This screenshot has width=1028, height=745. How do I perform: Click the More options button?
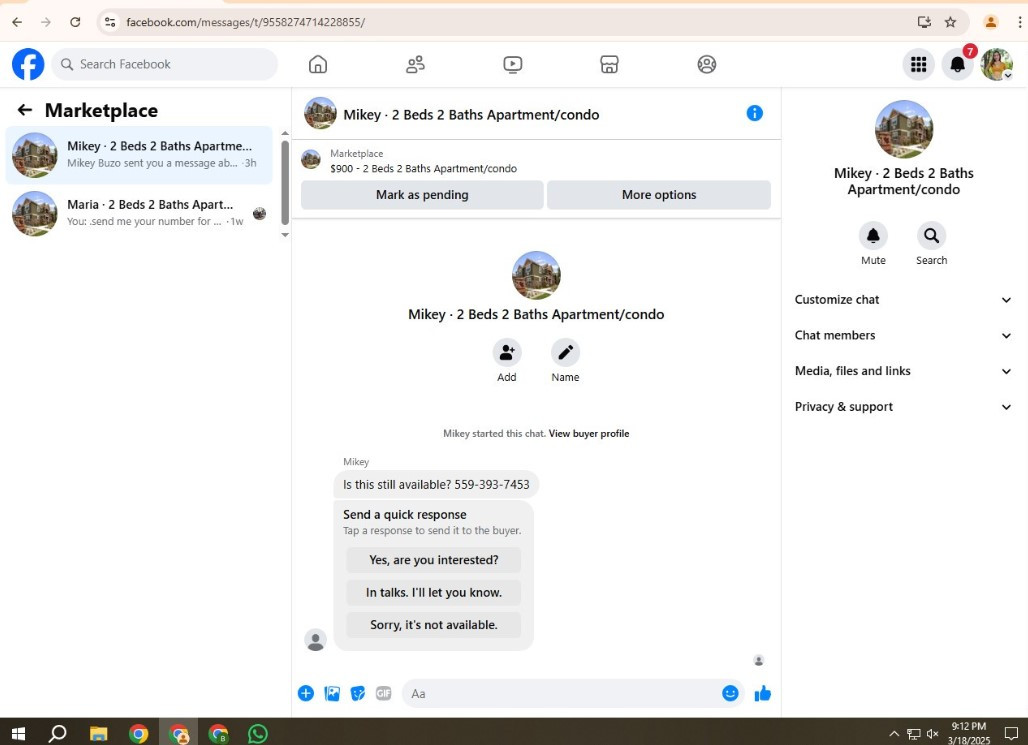coord(659,195)
